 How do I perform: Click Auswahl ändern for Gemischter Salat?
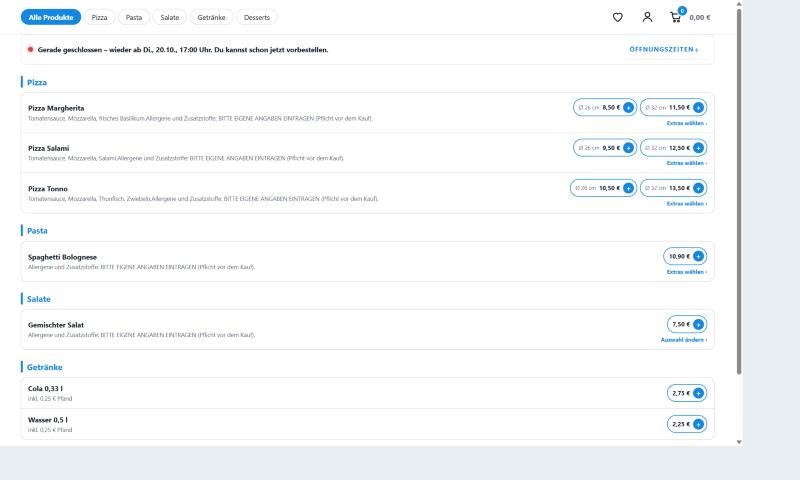[x=684, y=340]
